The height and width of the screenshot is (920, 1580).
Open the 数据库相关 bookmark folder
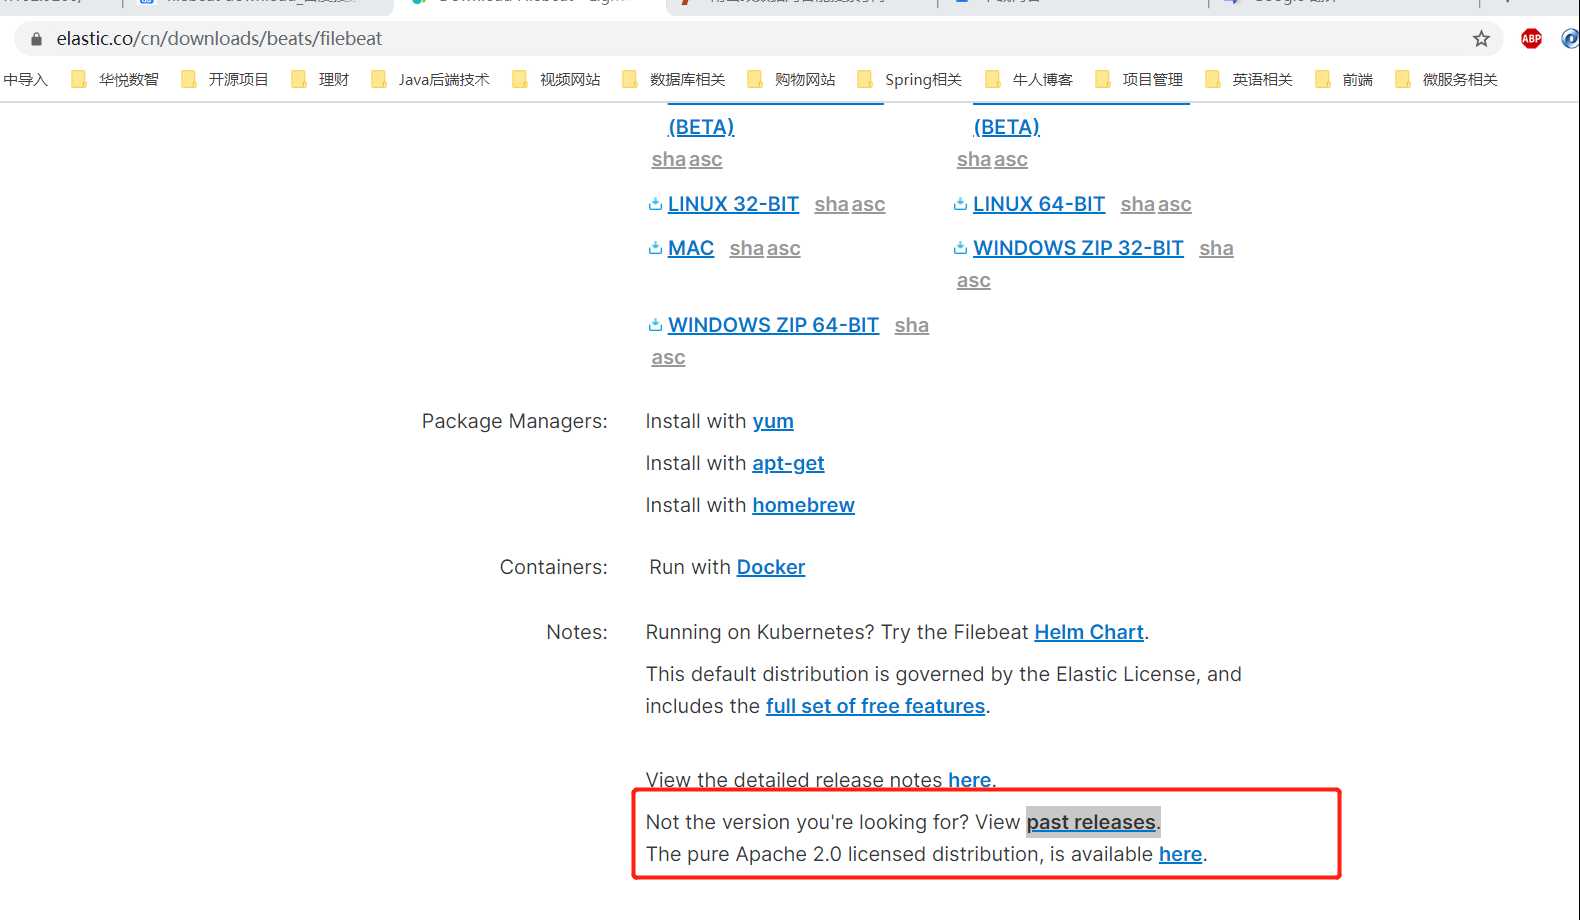[x=674, y=79]
